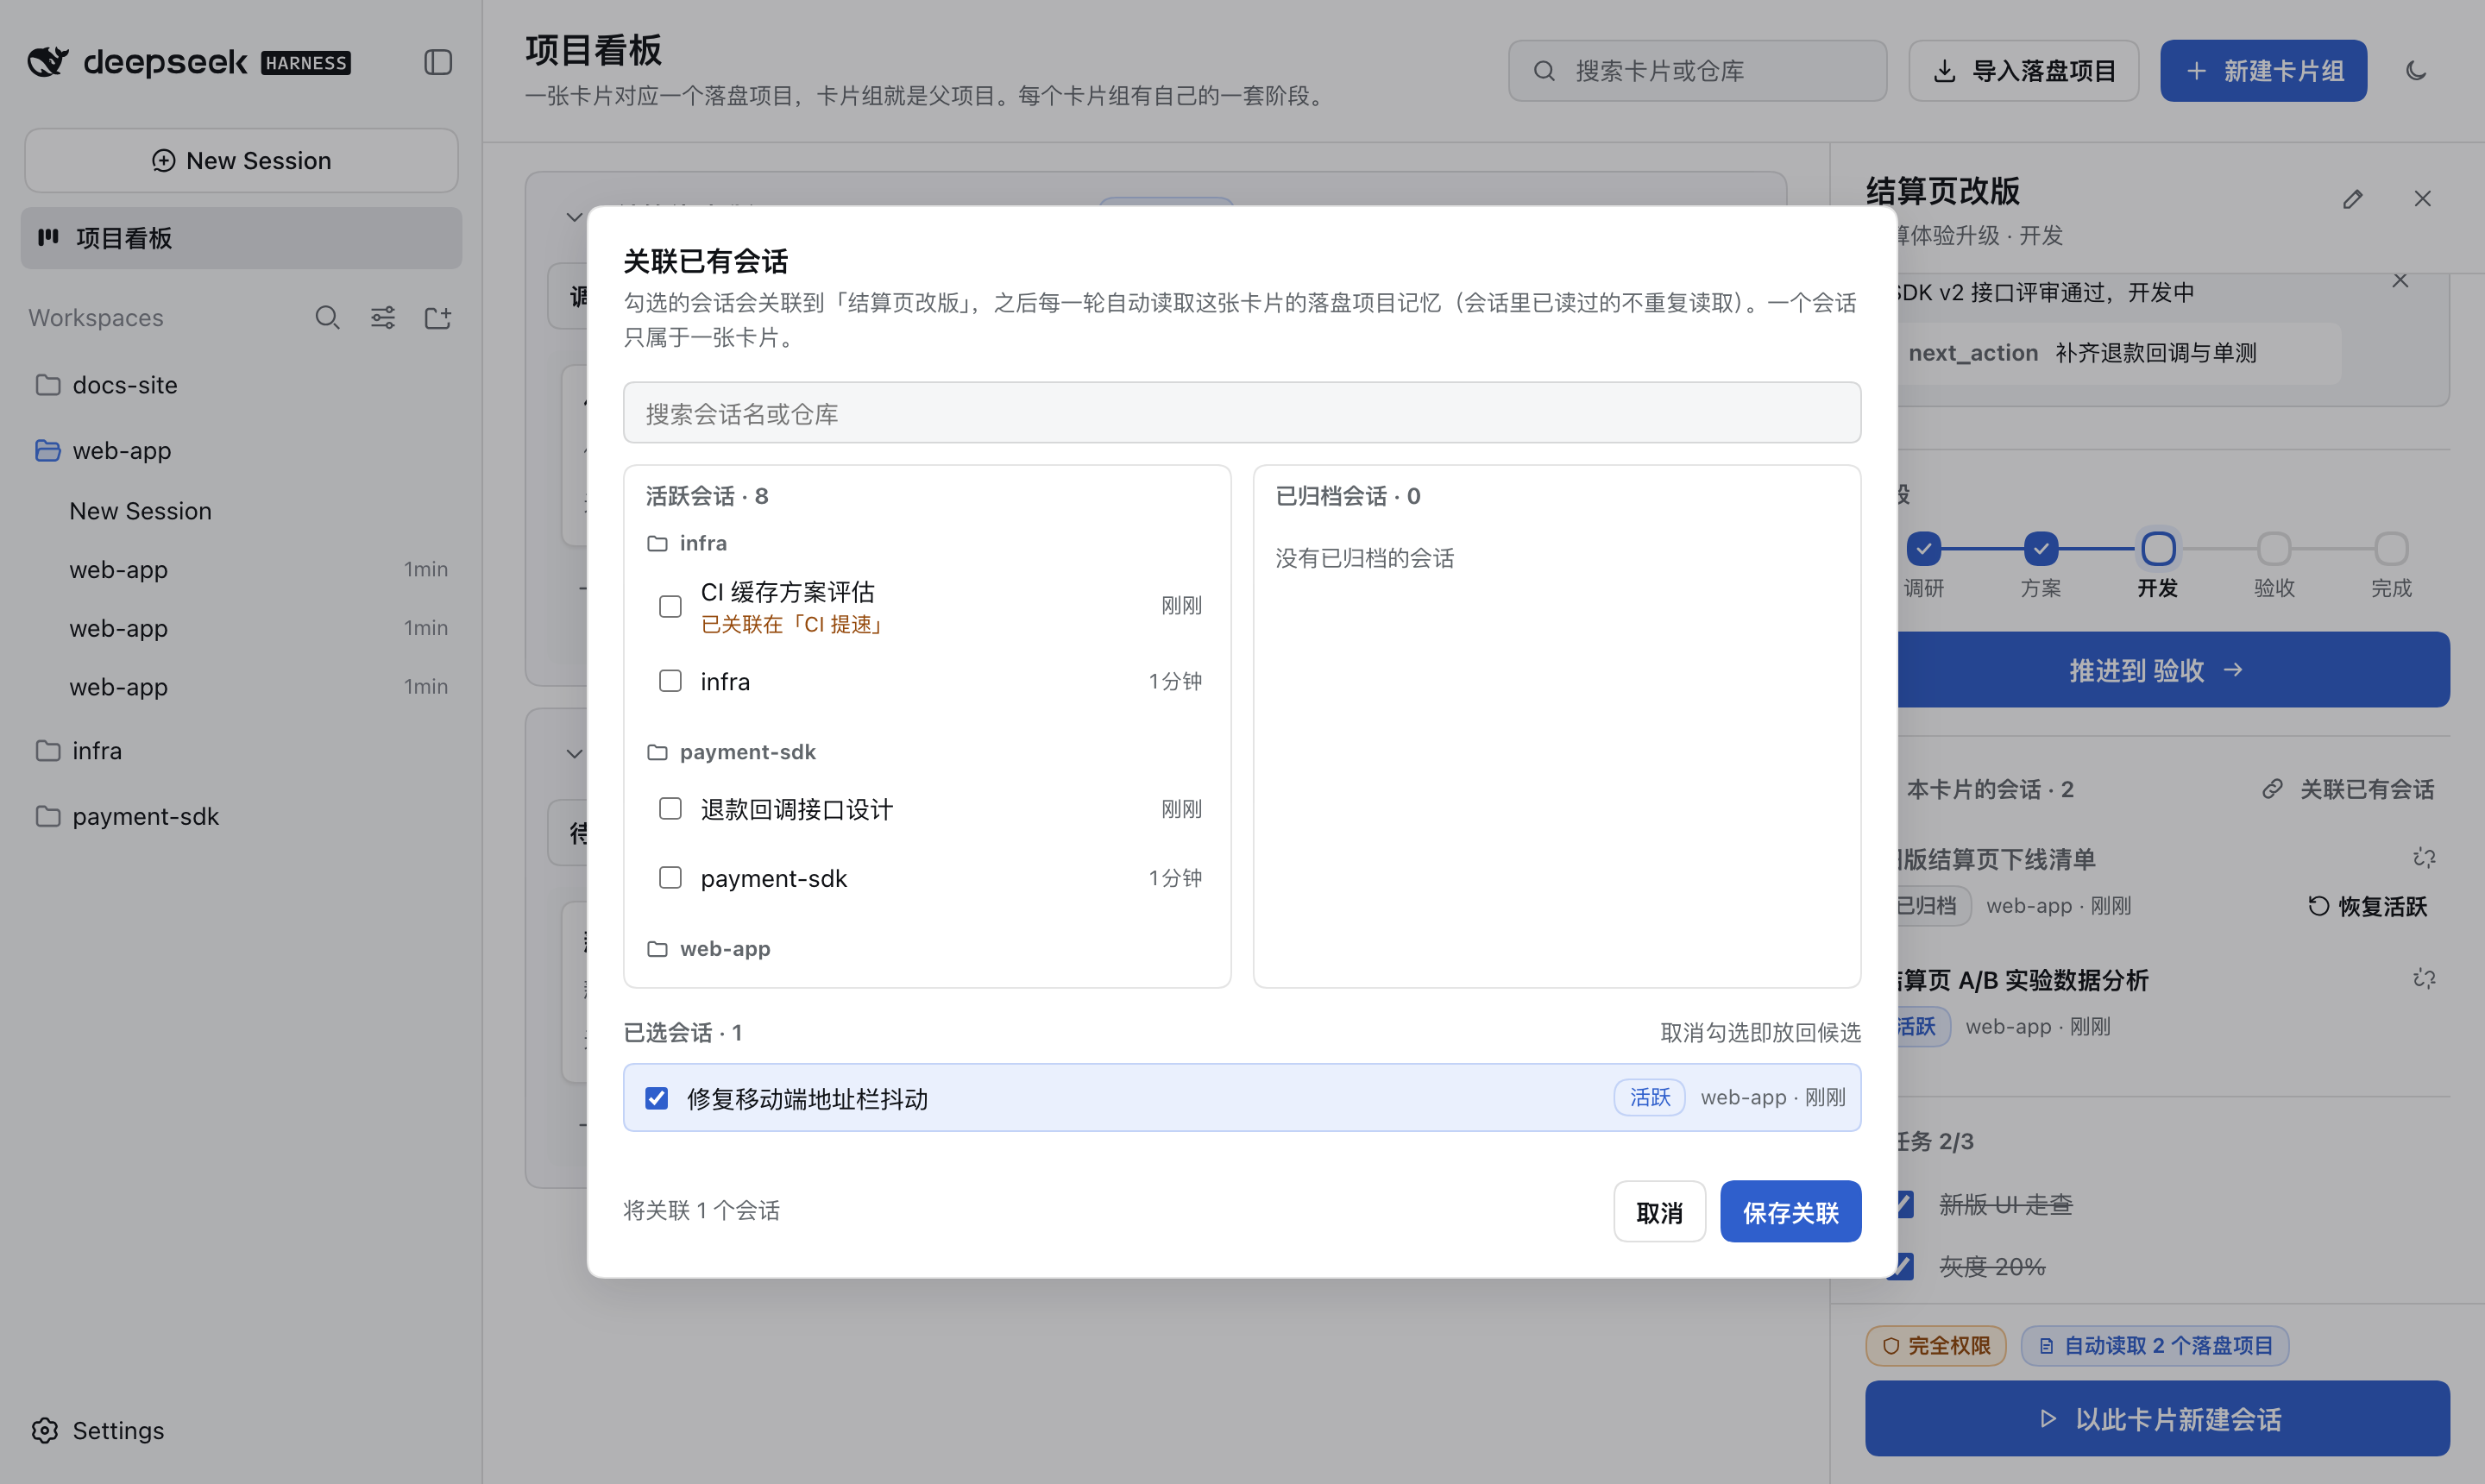2485x1484 pixels.
Task: Save with the 保存关联 button
Action: (1790, 1212)
